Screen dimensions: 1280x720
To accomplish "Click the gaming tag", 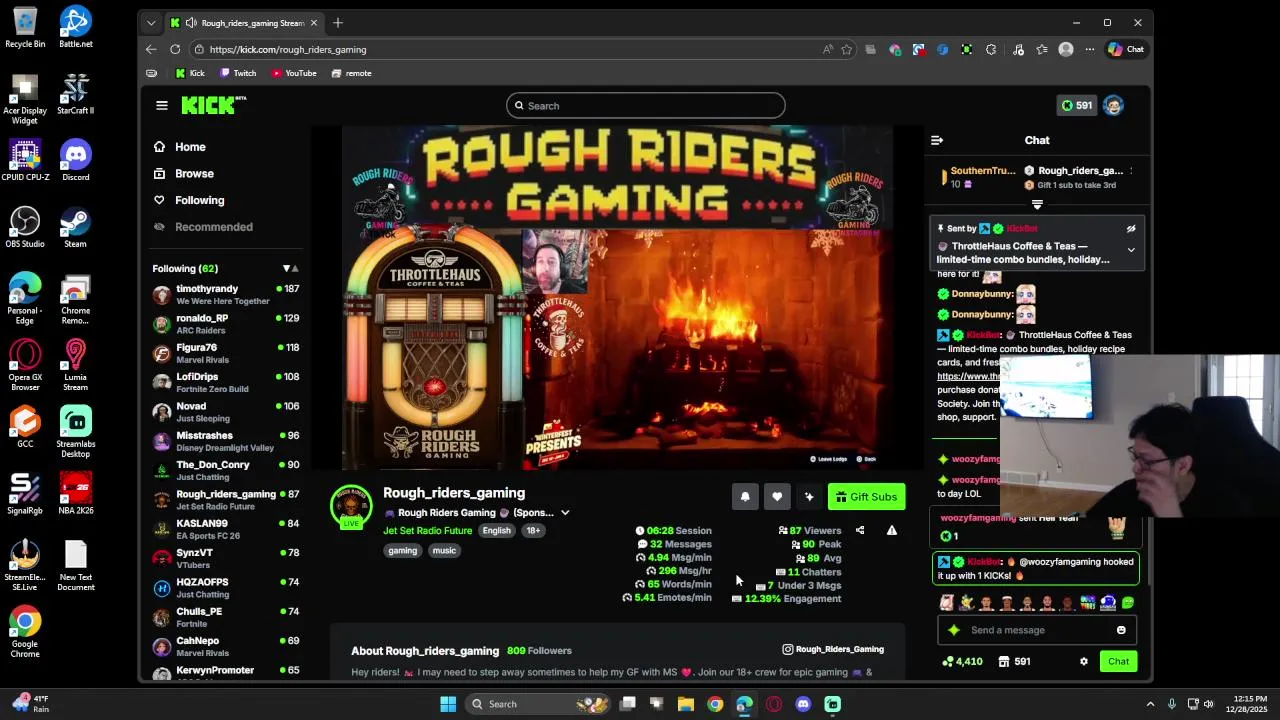I will pyautogui.click(x=403, y=551).
